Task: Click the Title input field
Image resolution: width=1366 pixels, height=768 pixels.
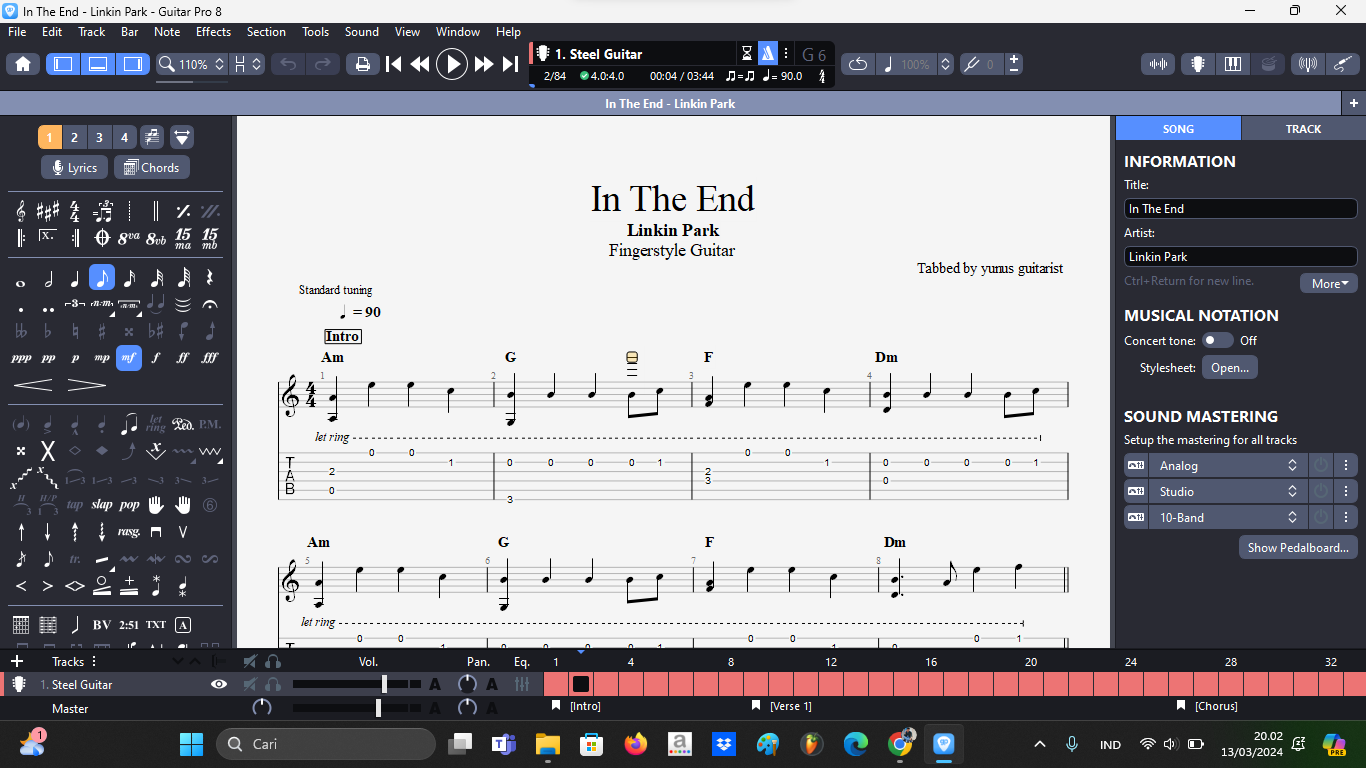Action: tap(1240, 209)
